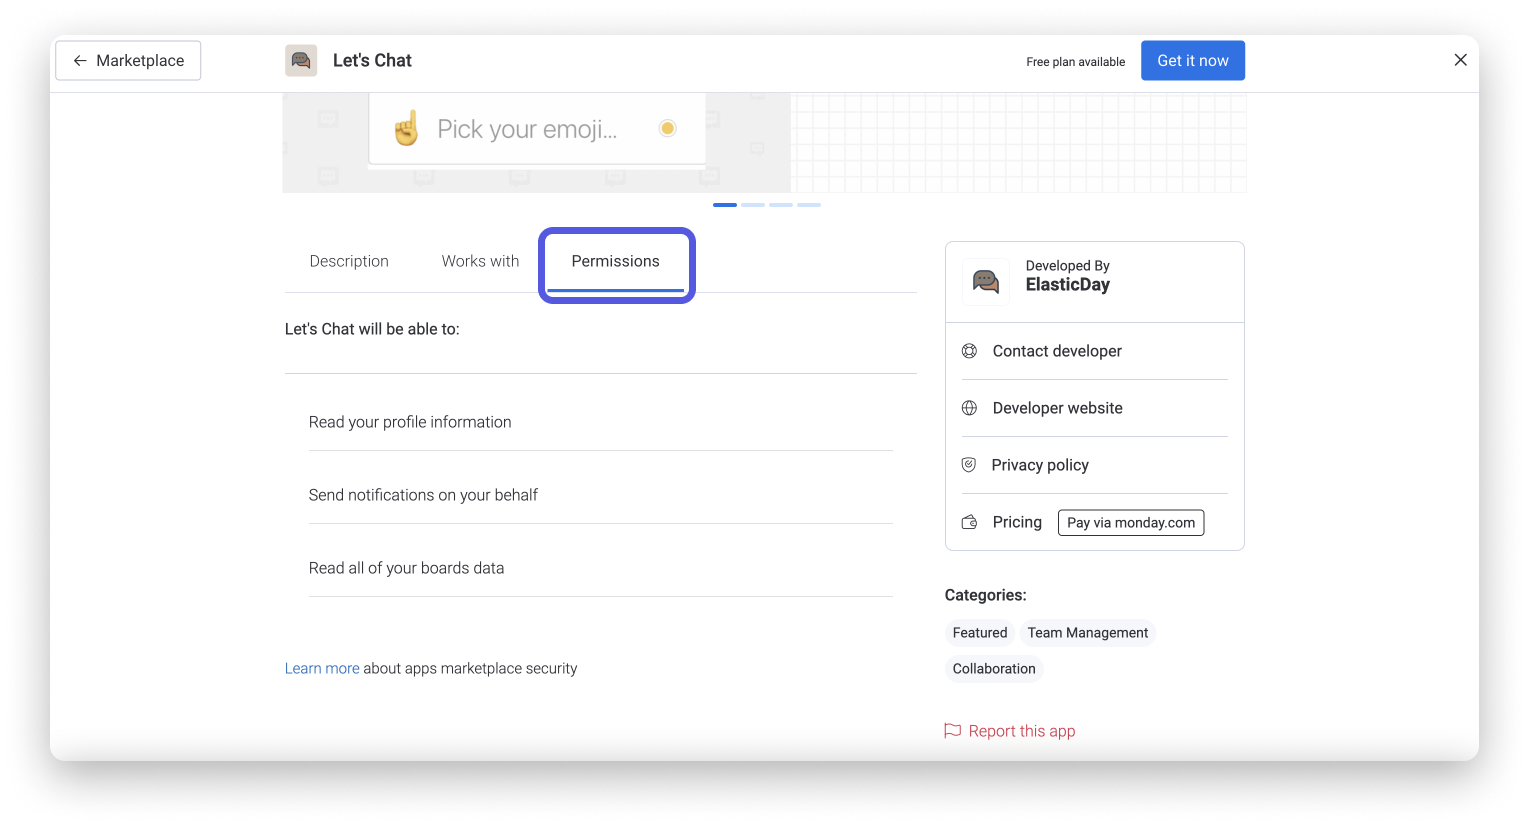Click the Developer website globe icon
Screen dimensions: 1529x826
[969, 408]
